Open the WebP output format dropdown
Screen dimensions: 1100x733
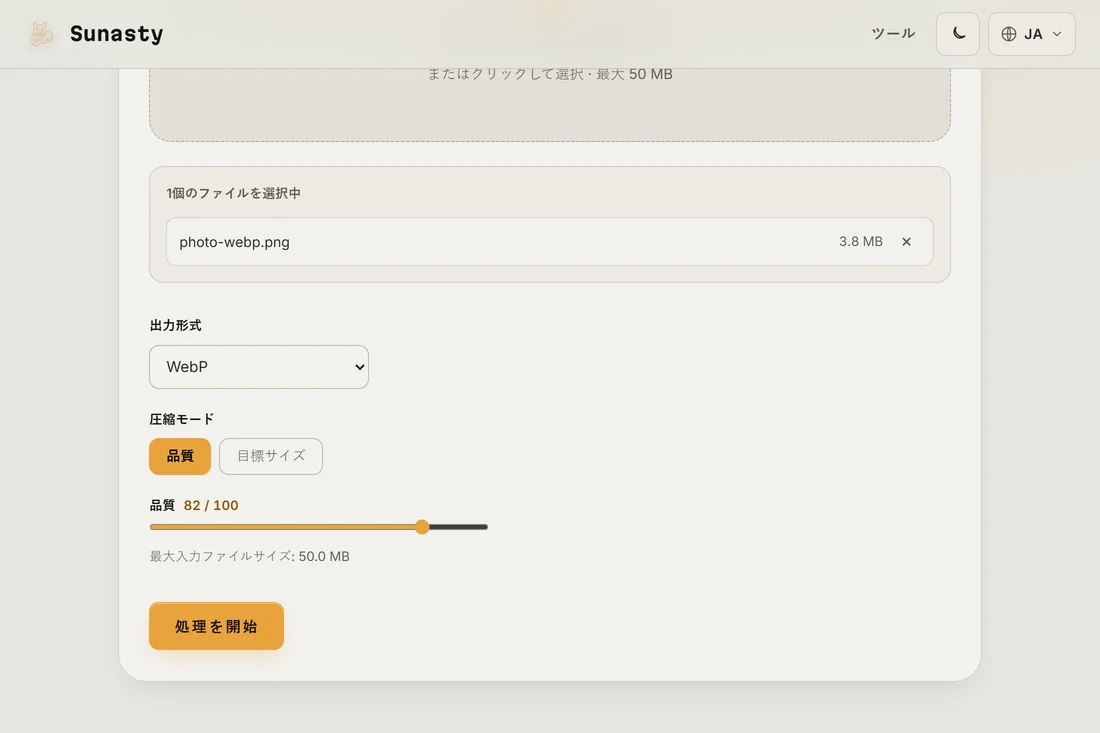coord(259,367)
